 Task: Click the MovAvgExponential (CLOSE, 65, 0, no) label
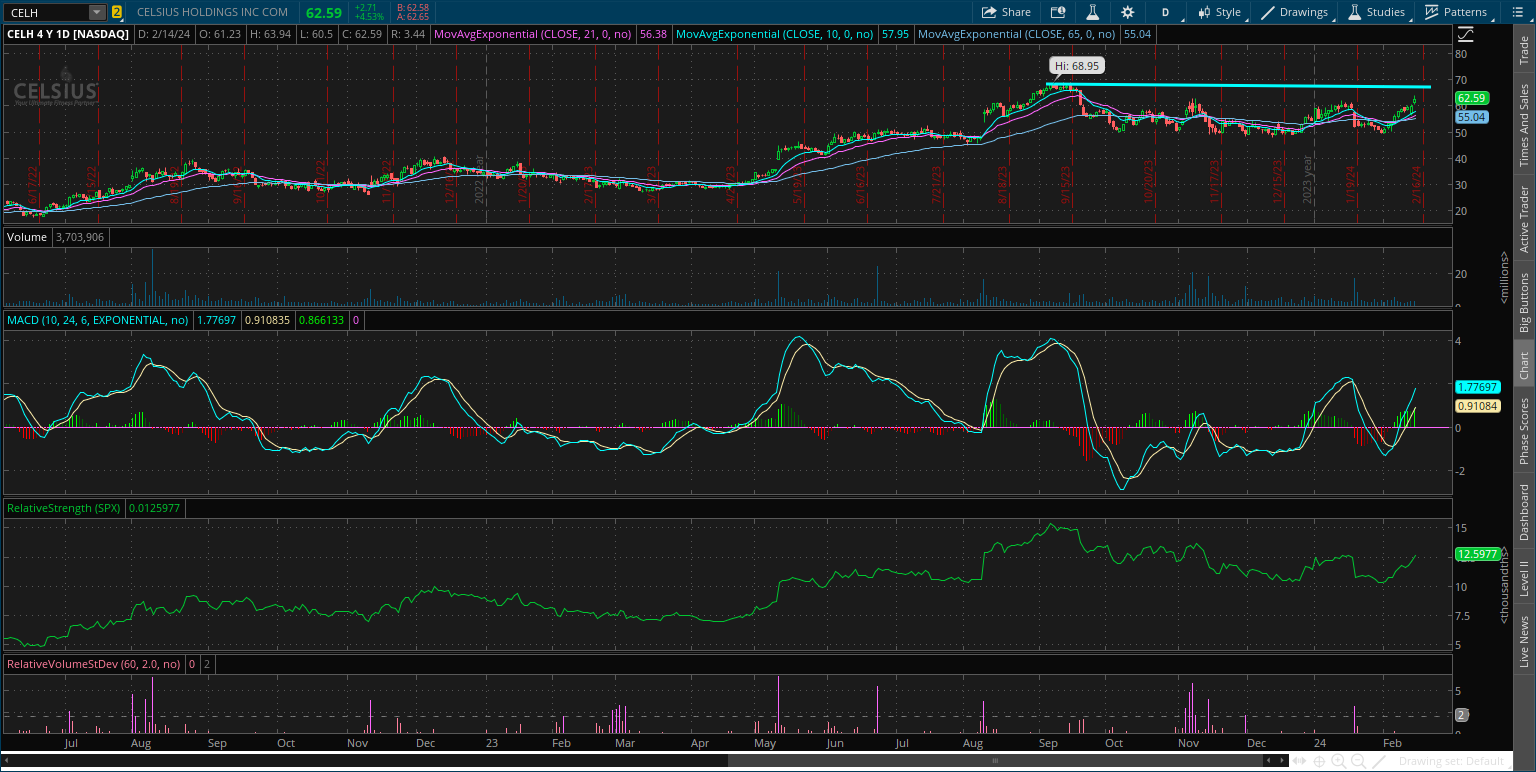point(1018,33)
